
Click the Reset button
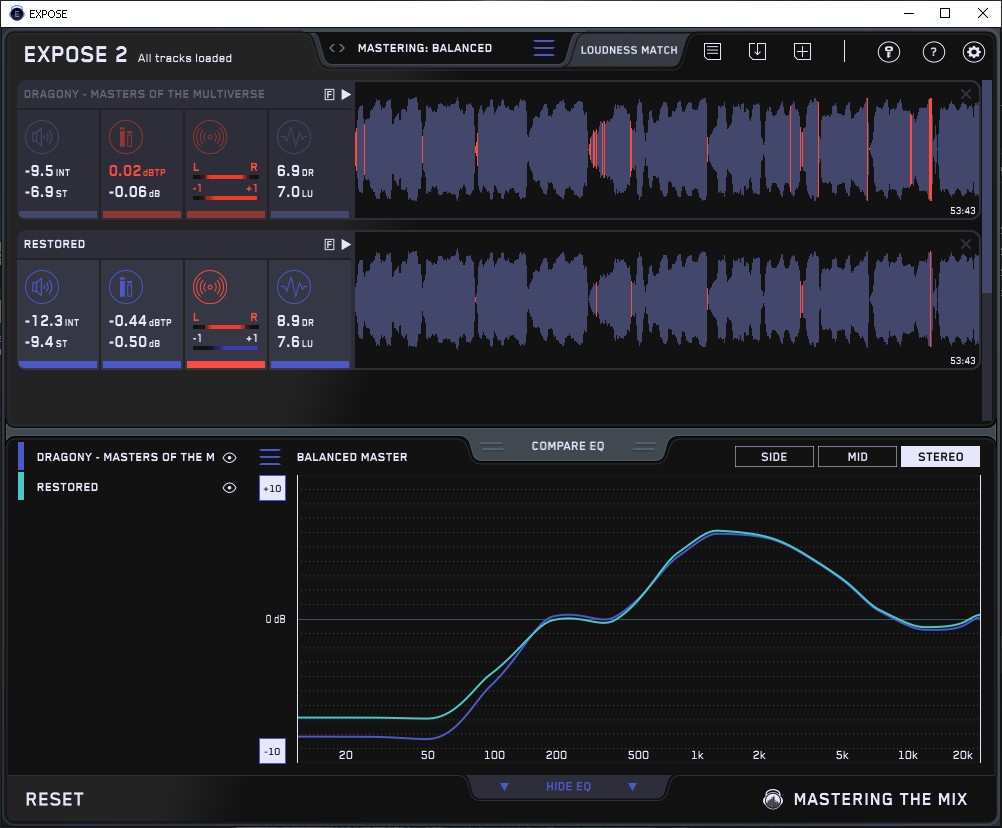54,799
